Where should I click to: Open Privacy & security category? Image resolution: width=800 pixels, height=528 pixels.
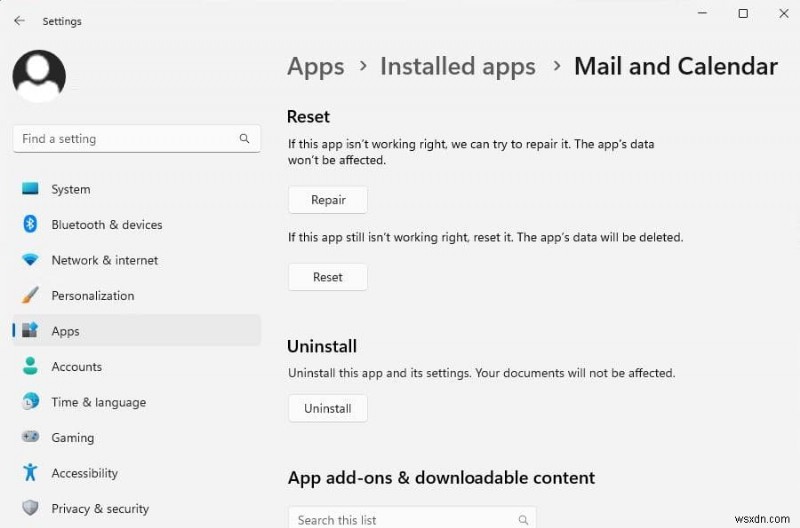(137, 508)
